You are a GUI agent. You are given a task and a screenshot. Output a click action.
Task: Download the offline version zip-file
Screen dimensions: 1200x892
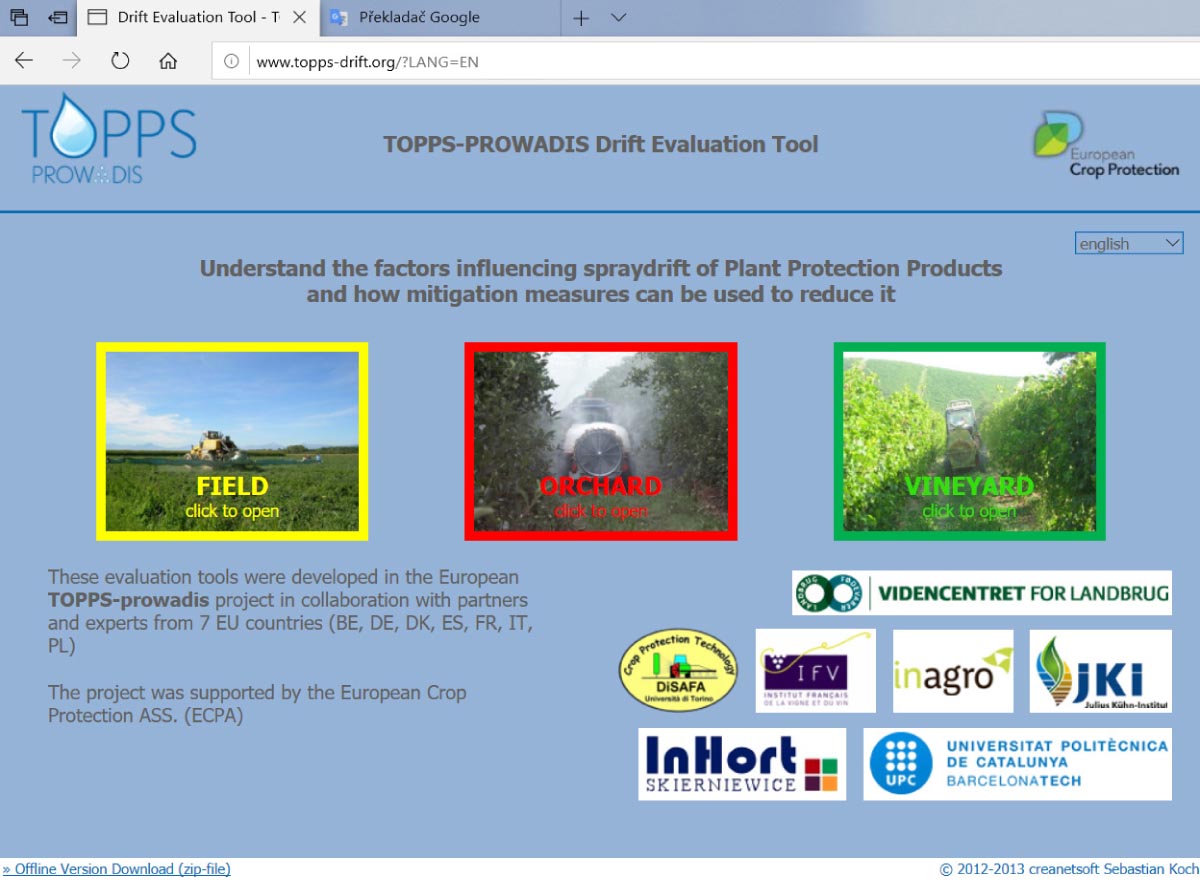coord(117,869)
